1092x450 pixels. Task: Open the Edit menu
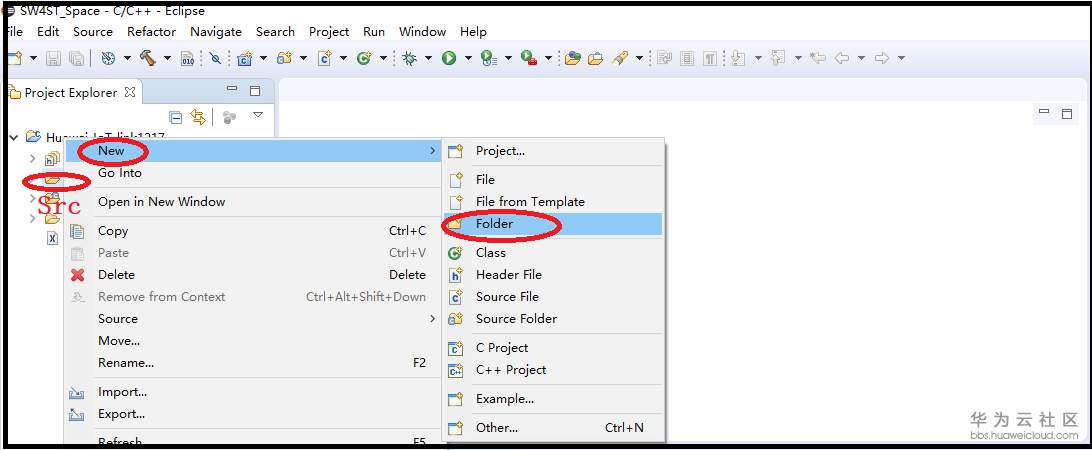(x=48, y=31)
